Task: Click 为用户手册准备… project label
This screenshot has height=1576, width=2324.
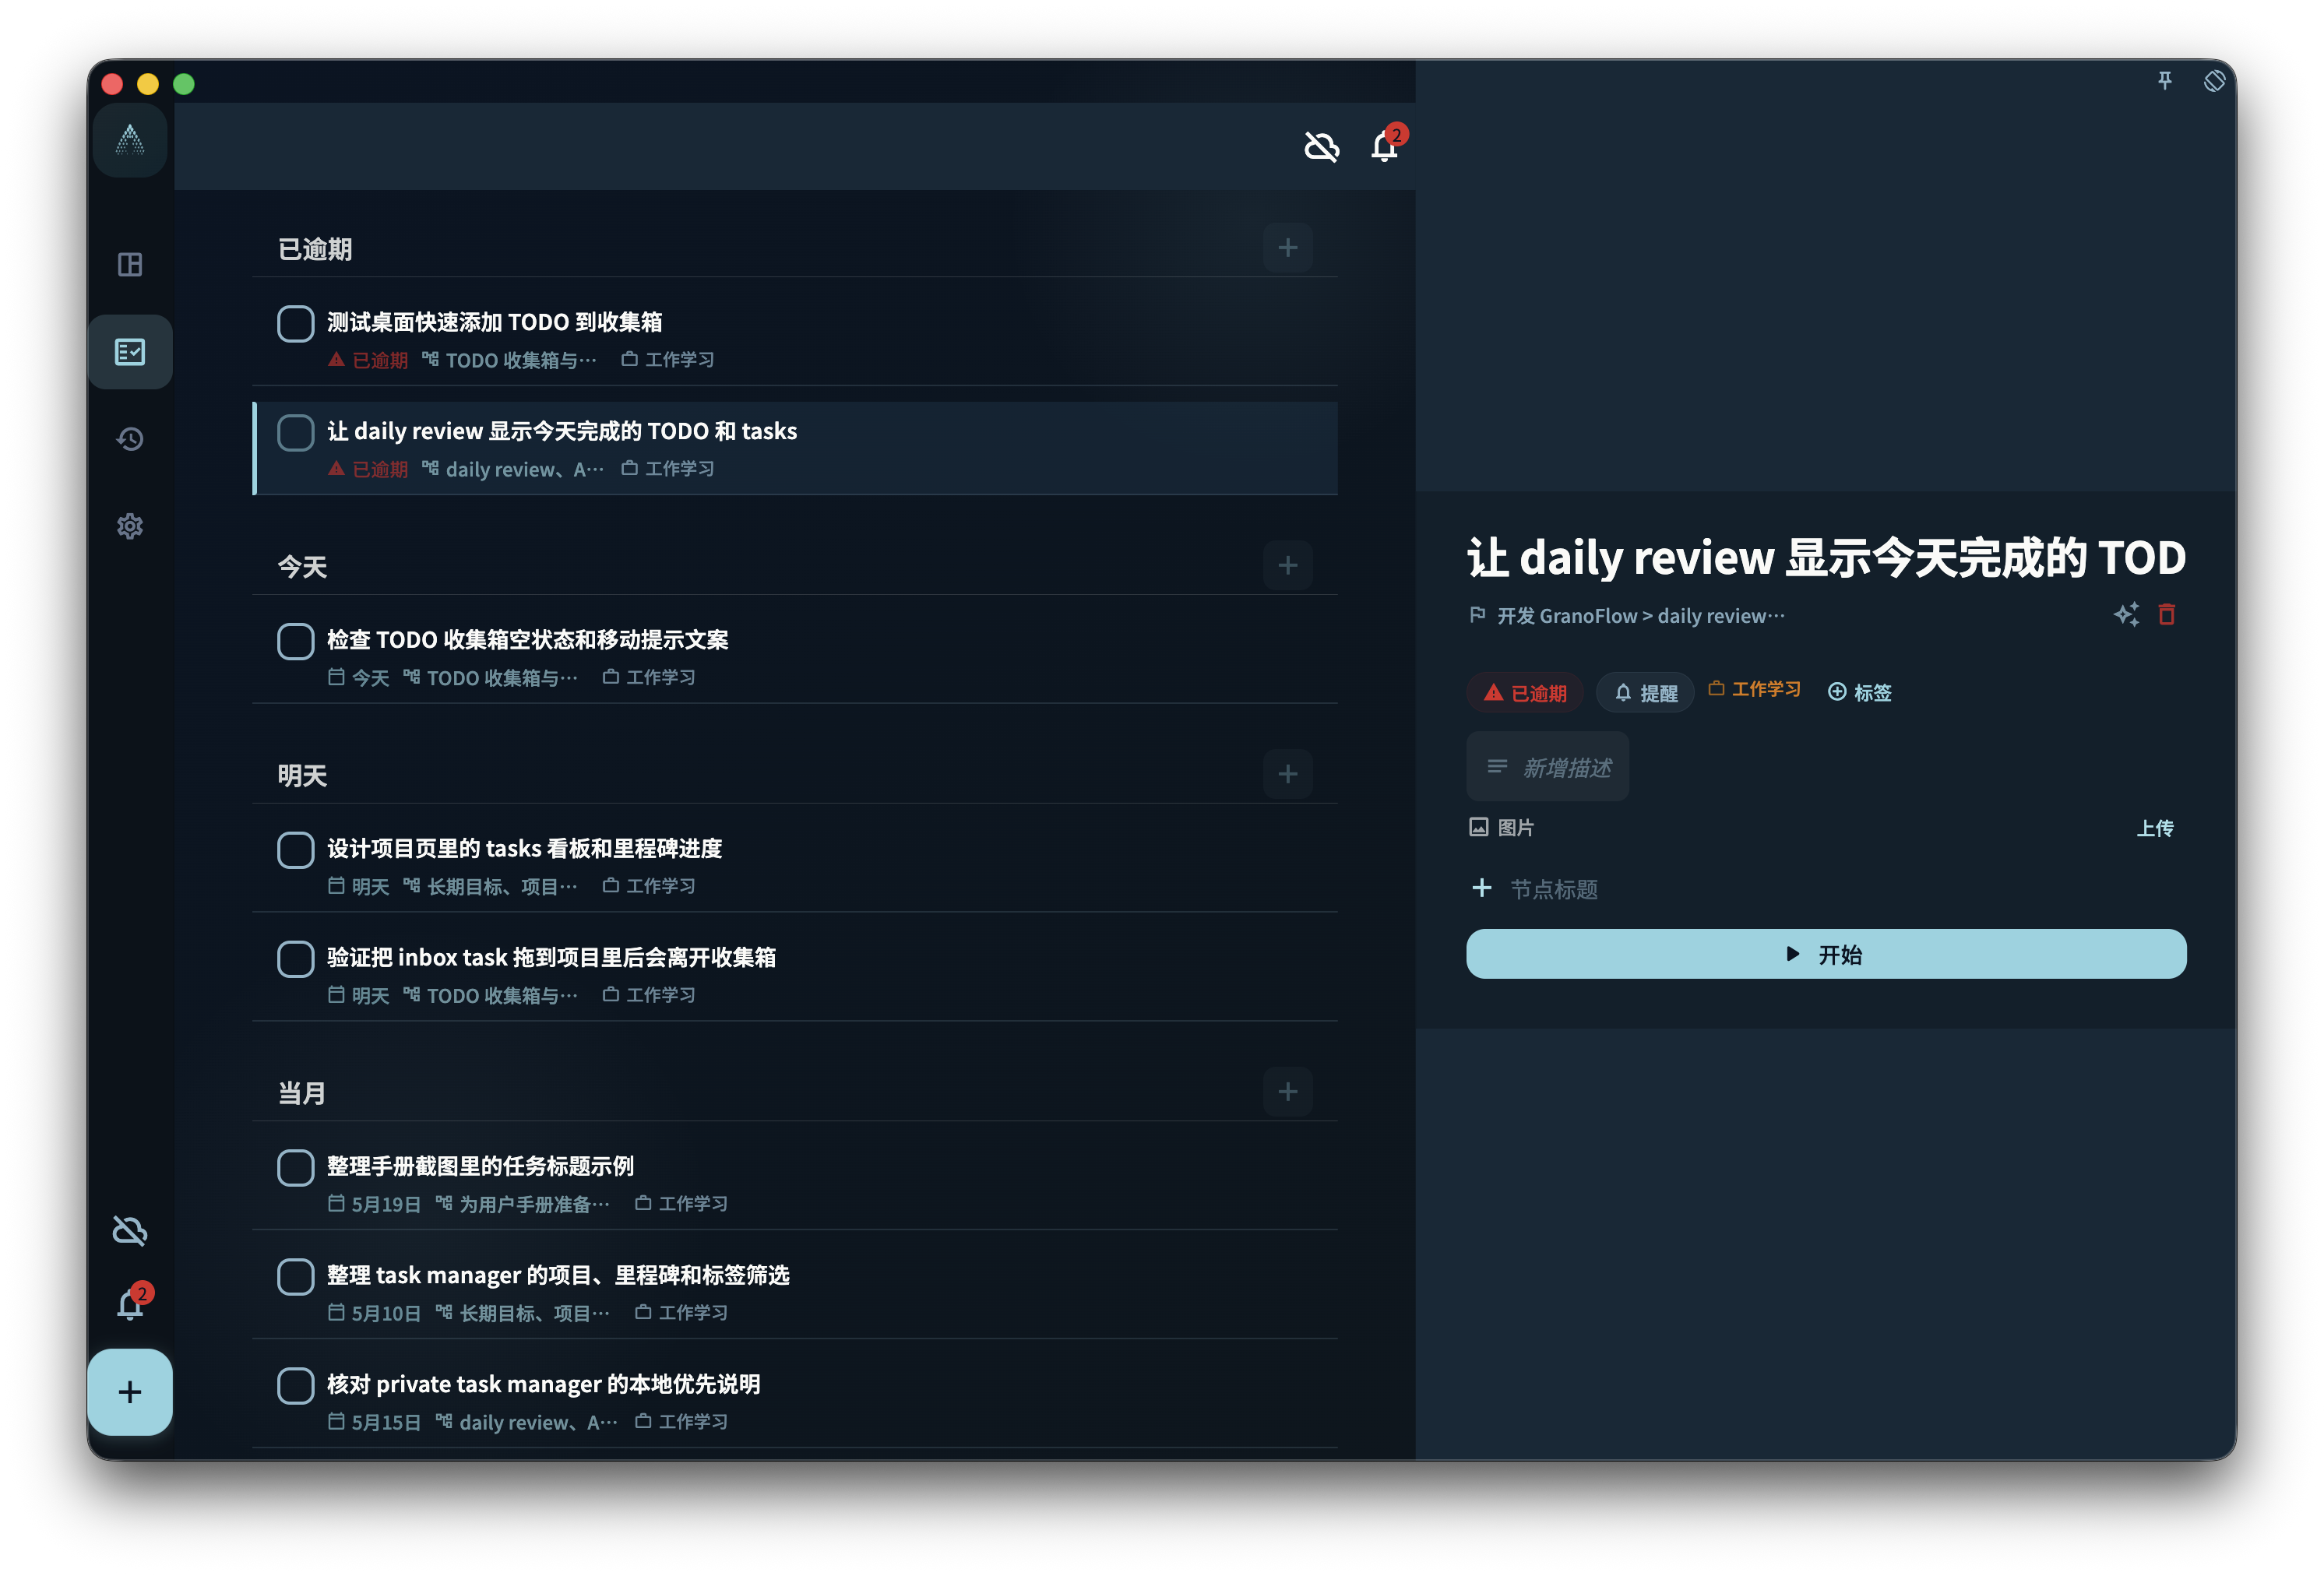Action: (522, 1204)
